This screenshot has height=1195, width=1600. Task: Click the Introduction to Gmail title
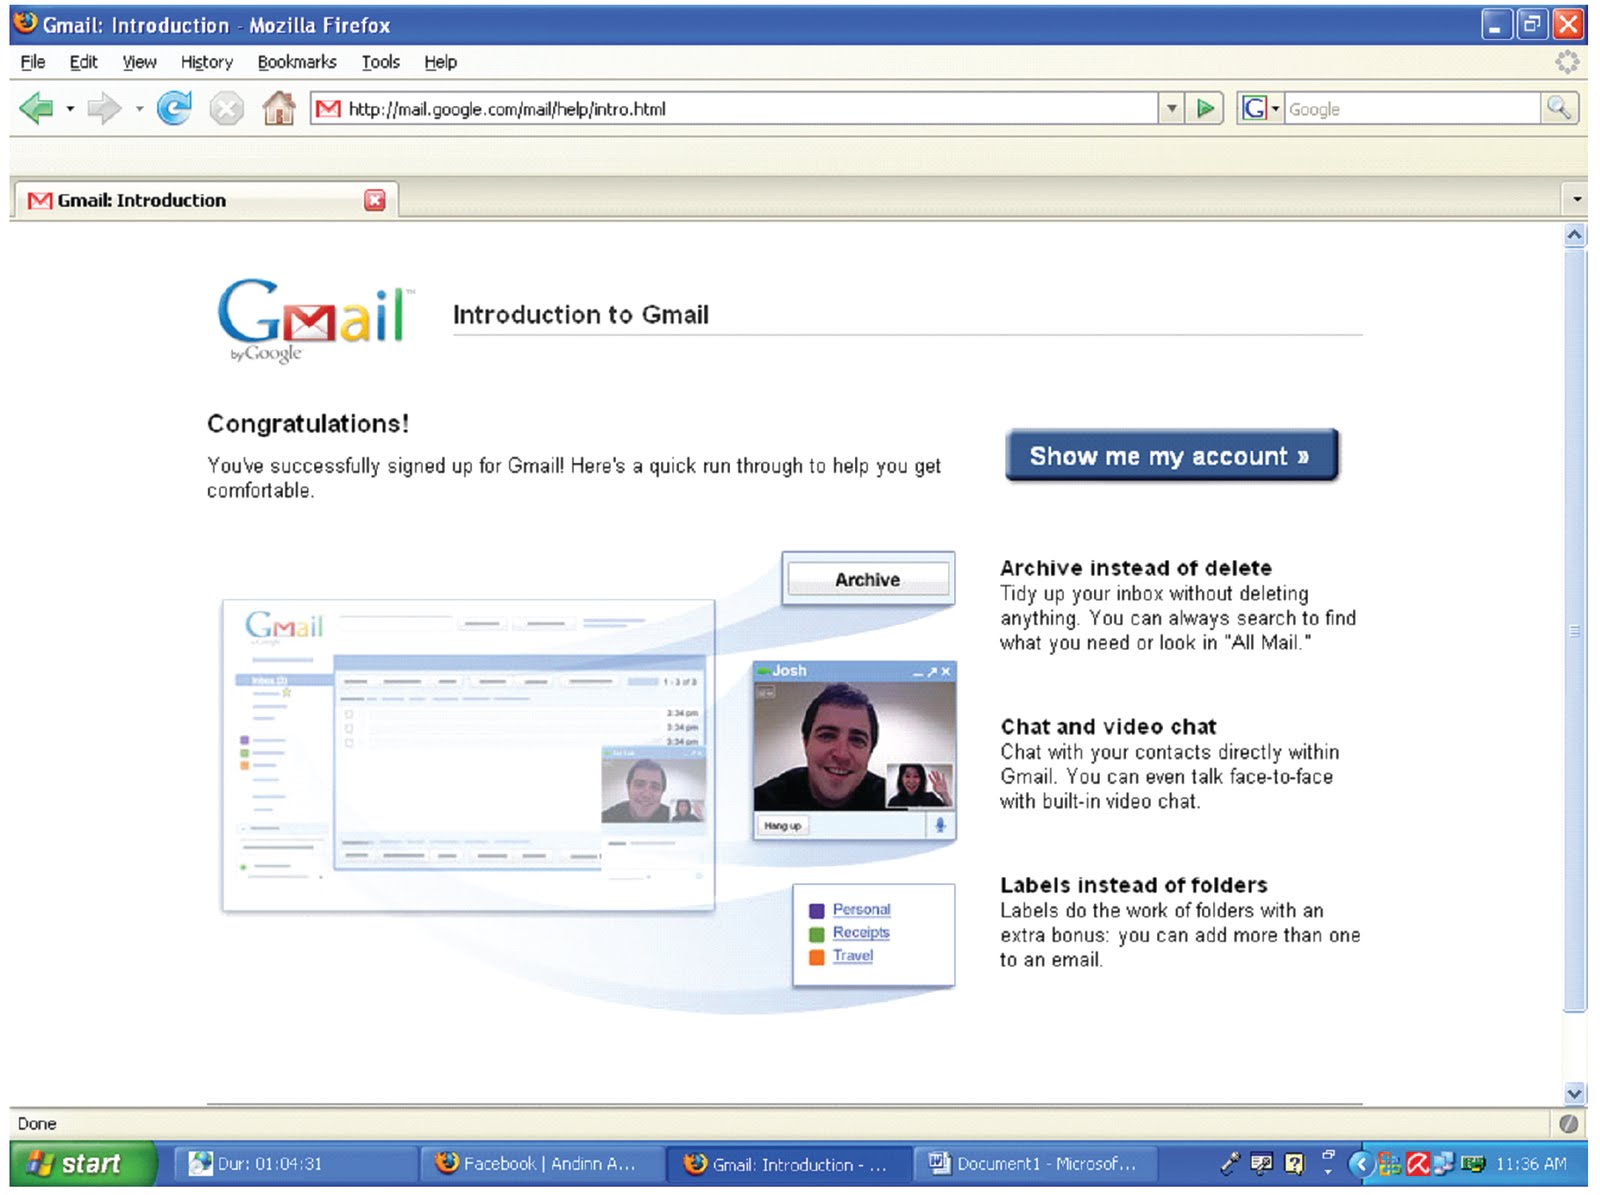581,315
